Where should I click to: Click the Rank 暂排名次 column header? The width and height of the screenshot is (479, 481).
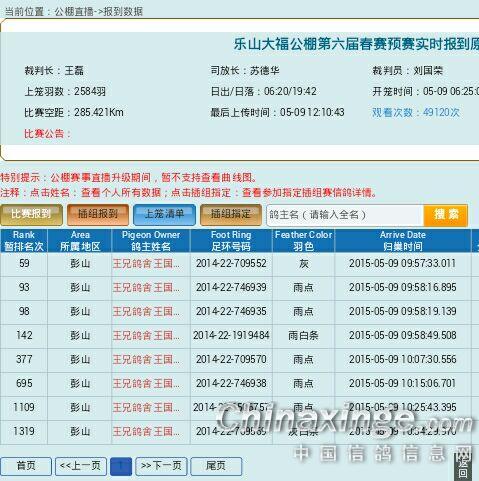tap(24, 241)
